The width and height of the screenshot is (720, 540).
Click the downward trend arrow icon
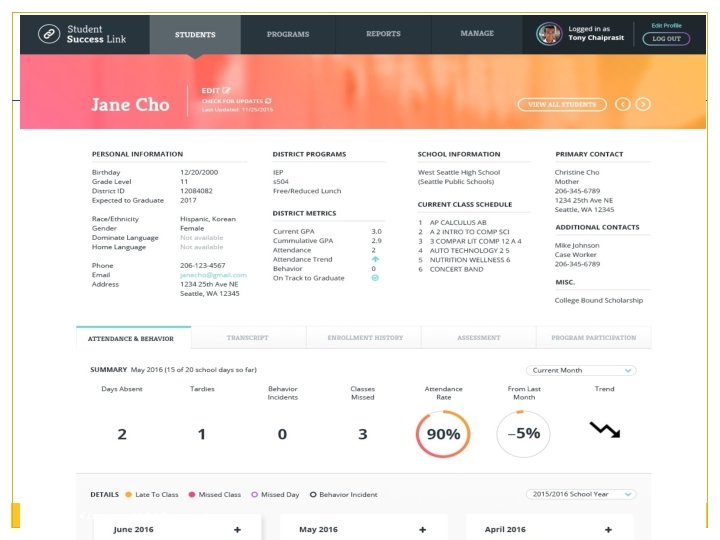pos(605,430)
